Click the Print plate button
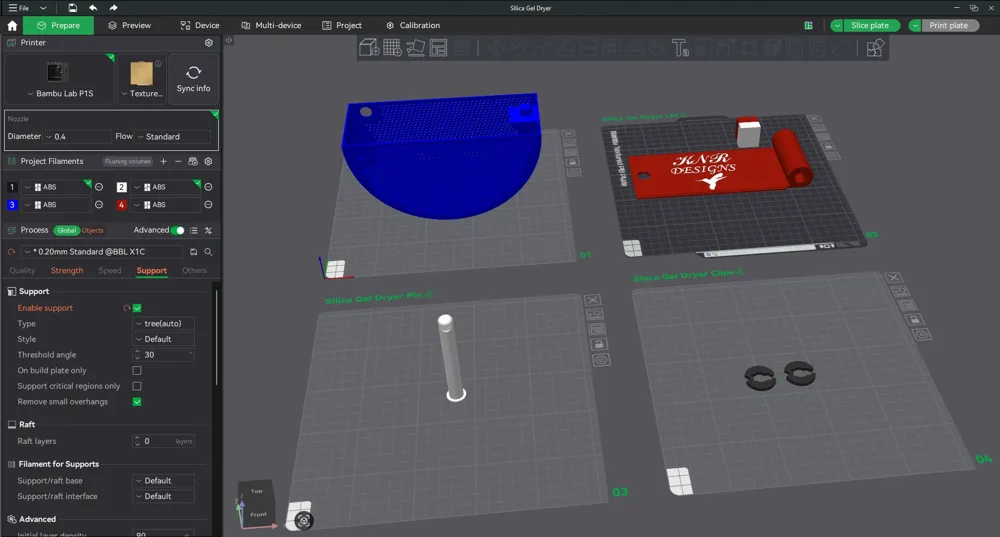 coord(948,26)
